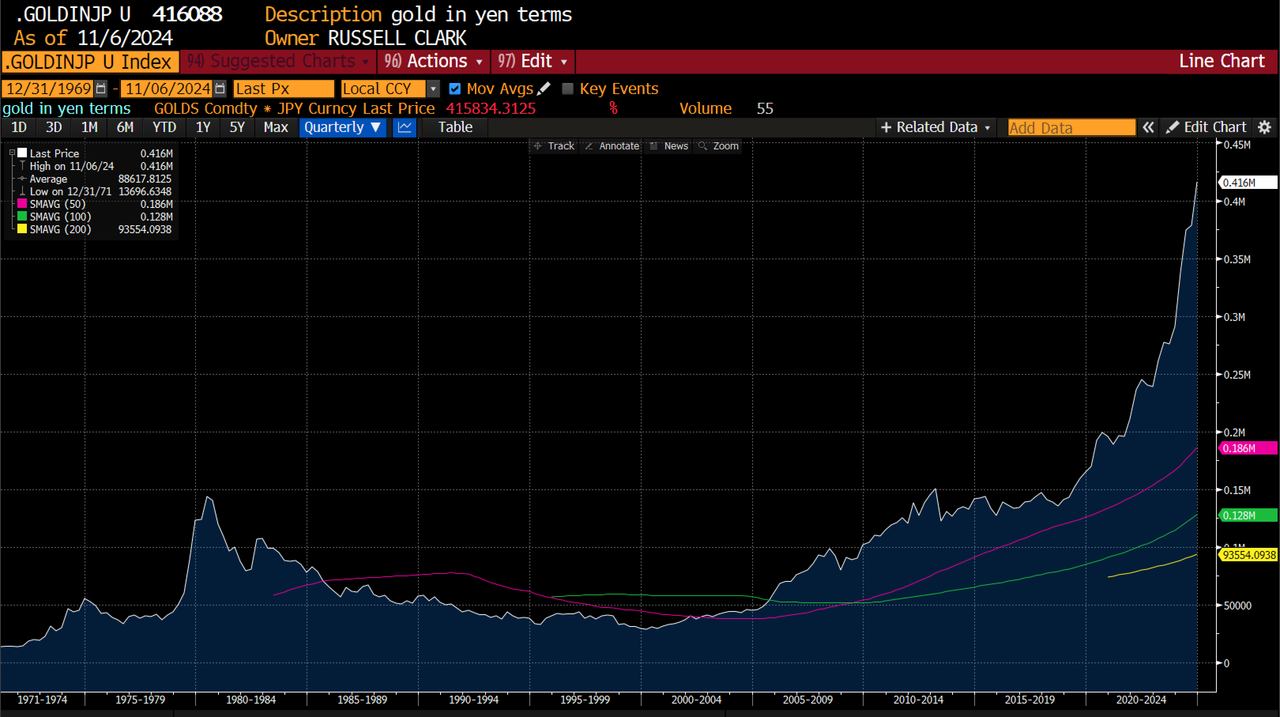This screenshot has width=1280, height=717.
Task: Activate the Track crosshair tool
Action: coord(553,146)
